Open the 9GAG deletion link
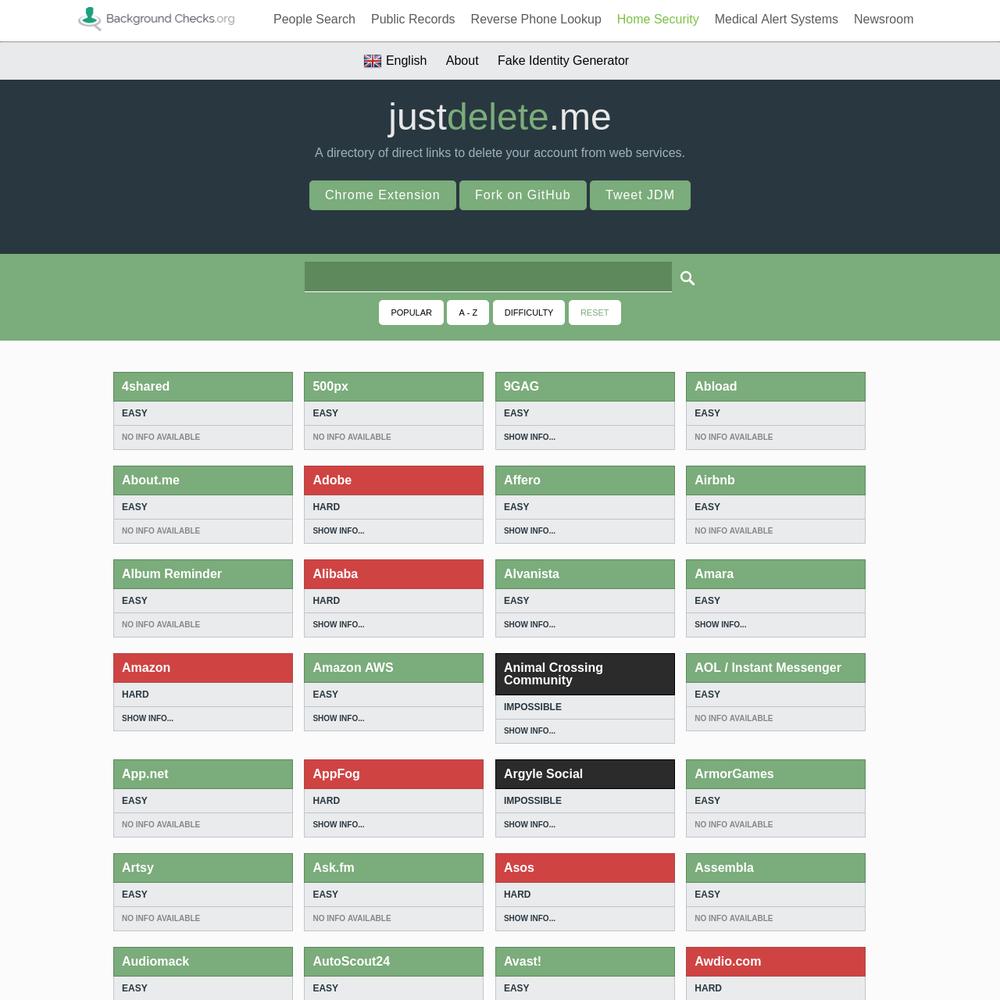Screen dimensions: 1000x1000 coord(584,386)
